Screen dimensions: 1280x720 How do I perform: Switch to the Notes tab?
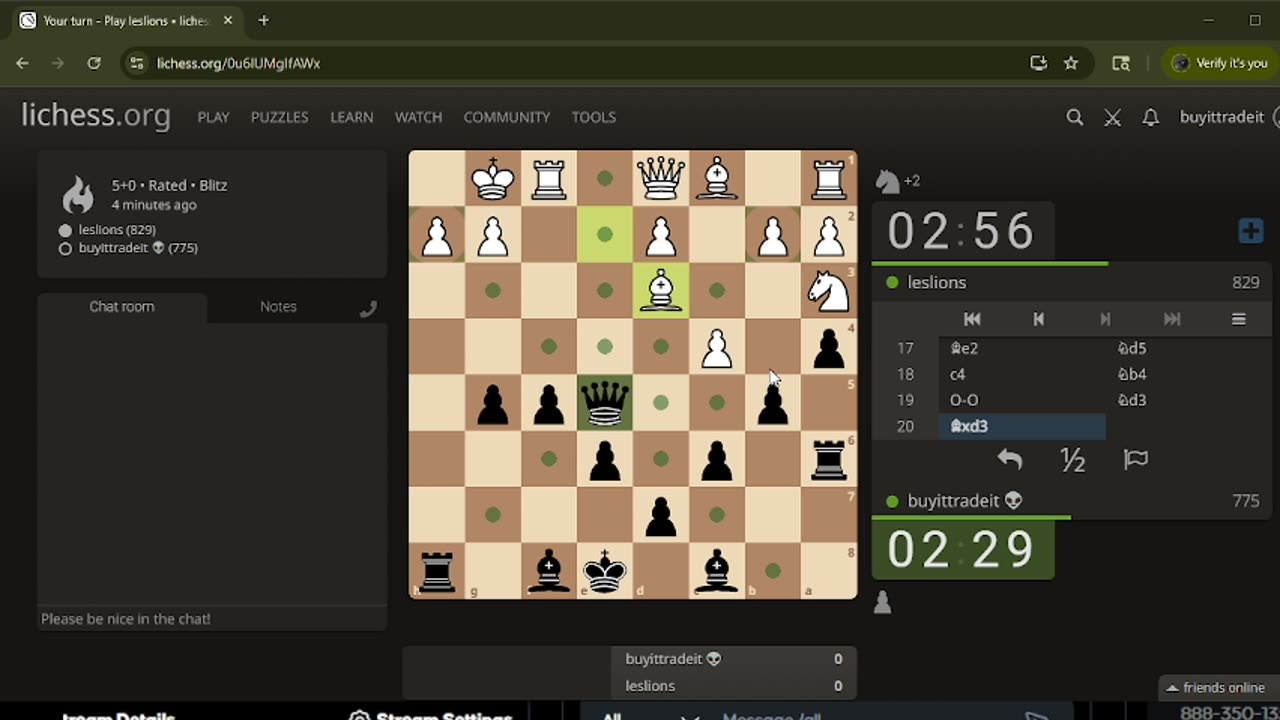278,307
